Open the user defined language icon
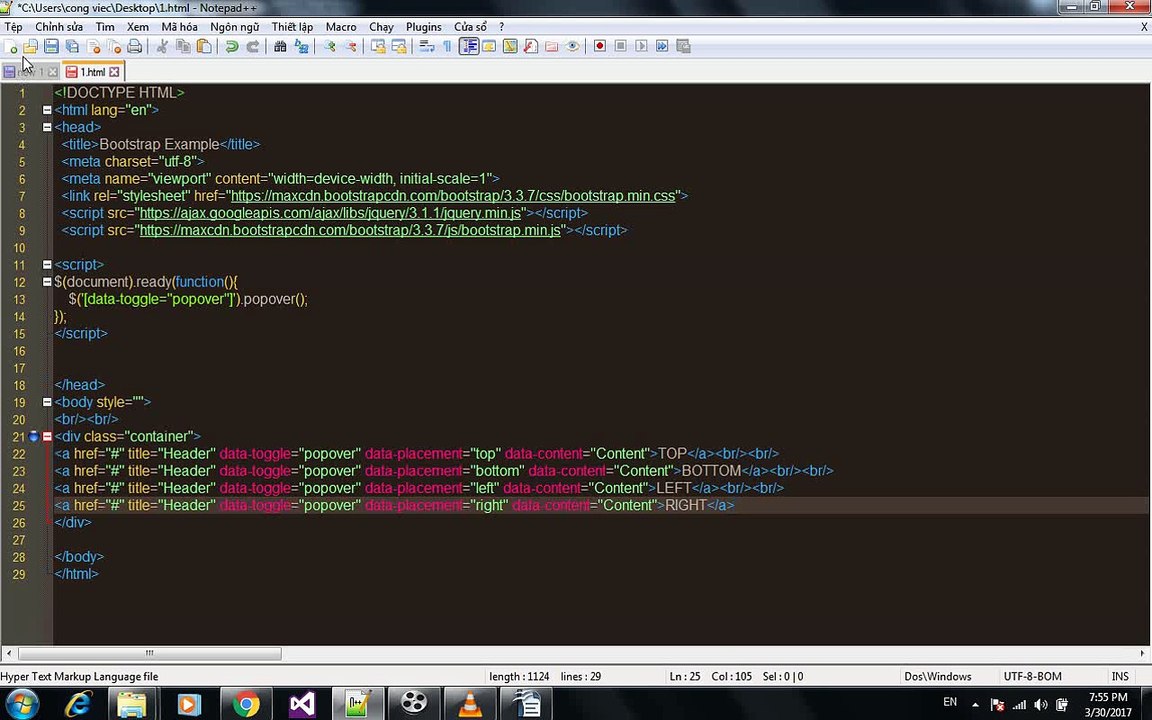 [x=489, y=46]
